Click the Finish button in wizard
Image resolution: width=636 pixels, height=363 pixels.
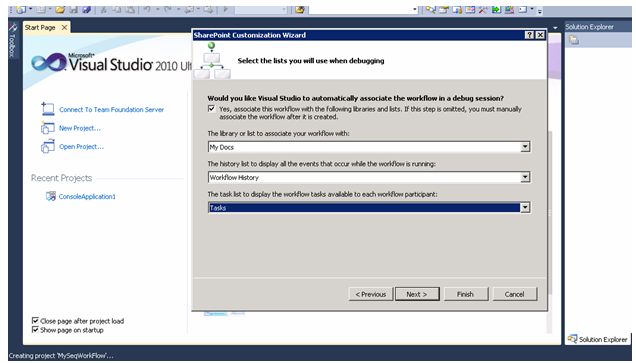click(x=466, y=294)
